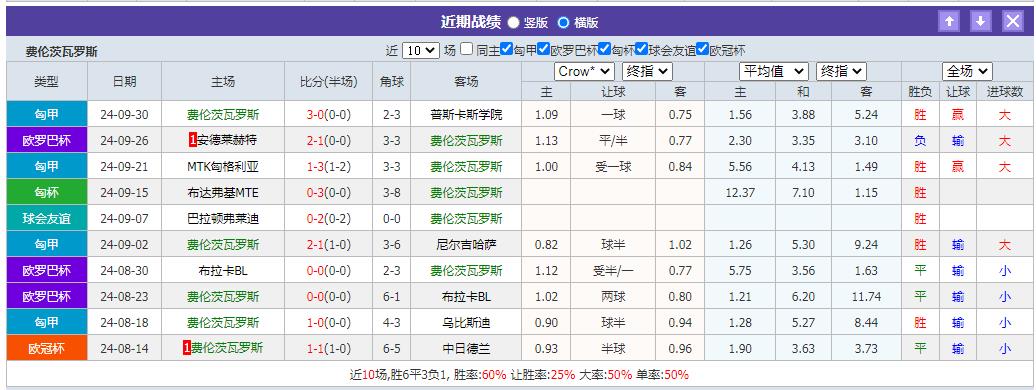Screen dimensions: 1036x390
Task: Uncheck the 匈甲 league checkbox
Action: tap(506, 49)
